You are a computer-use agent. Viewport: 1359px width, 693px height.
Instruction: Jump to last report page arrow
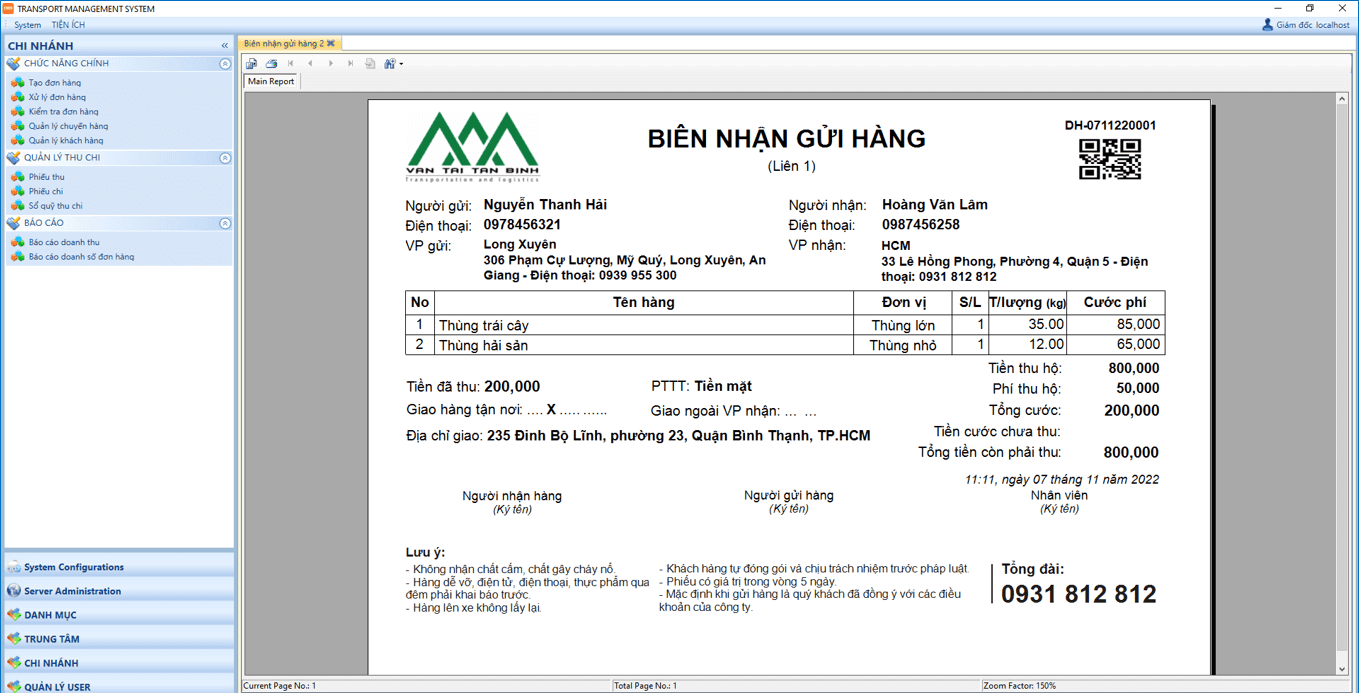tap(350, 64)
